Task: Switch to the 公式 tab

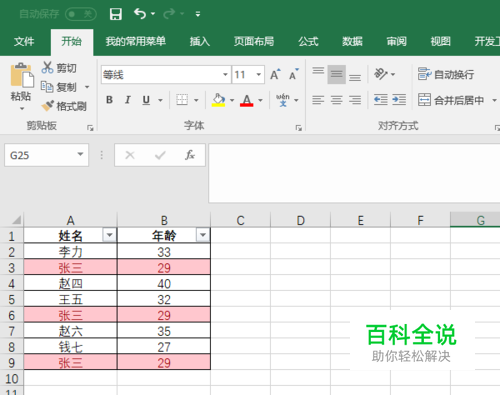Action: point(308,41)
